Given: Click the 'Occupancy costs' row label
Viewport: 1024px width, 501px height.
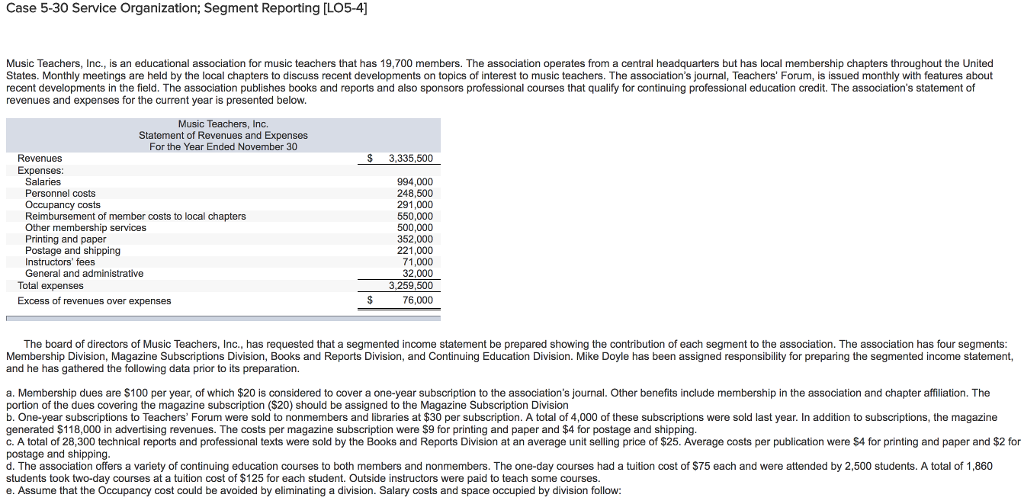Looking at the screenshot, I should coord(63,205).
